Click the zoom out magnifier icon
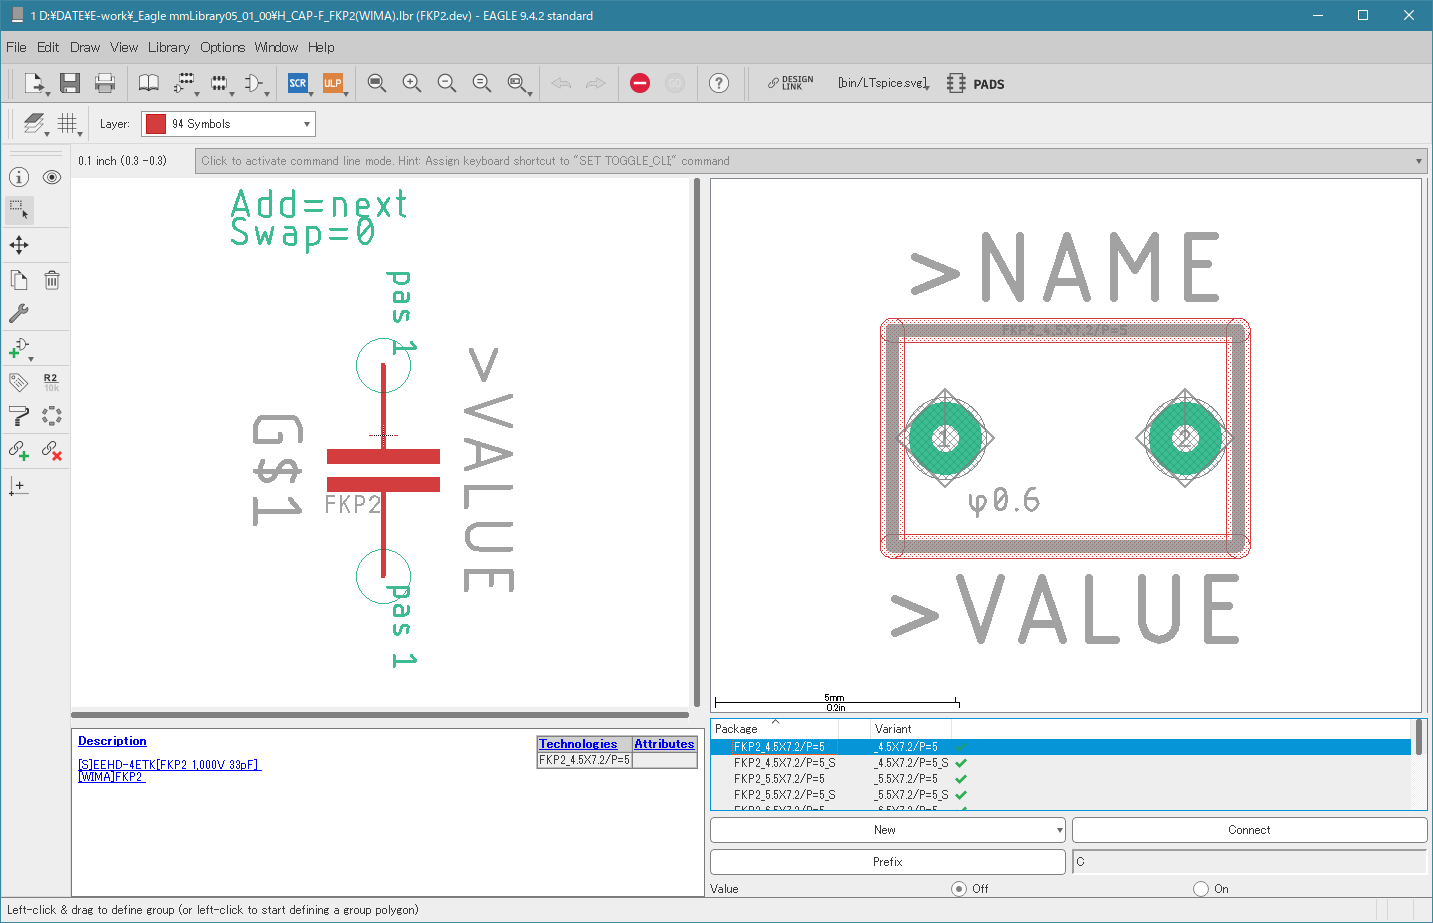The image size is (1433, 923). [x=447, y=83]
